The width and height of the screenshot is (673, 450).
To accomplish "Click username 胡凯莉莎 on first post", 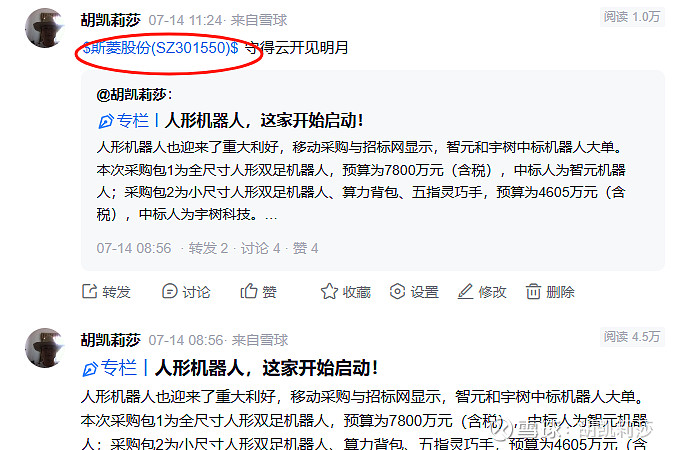I will click(111, 20).
